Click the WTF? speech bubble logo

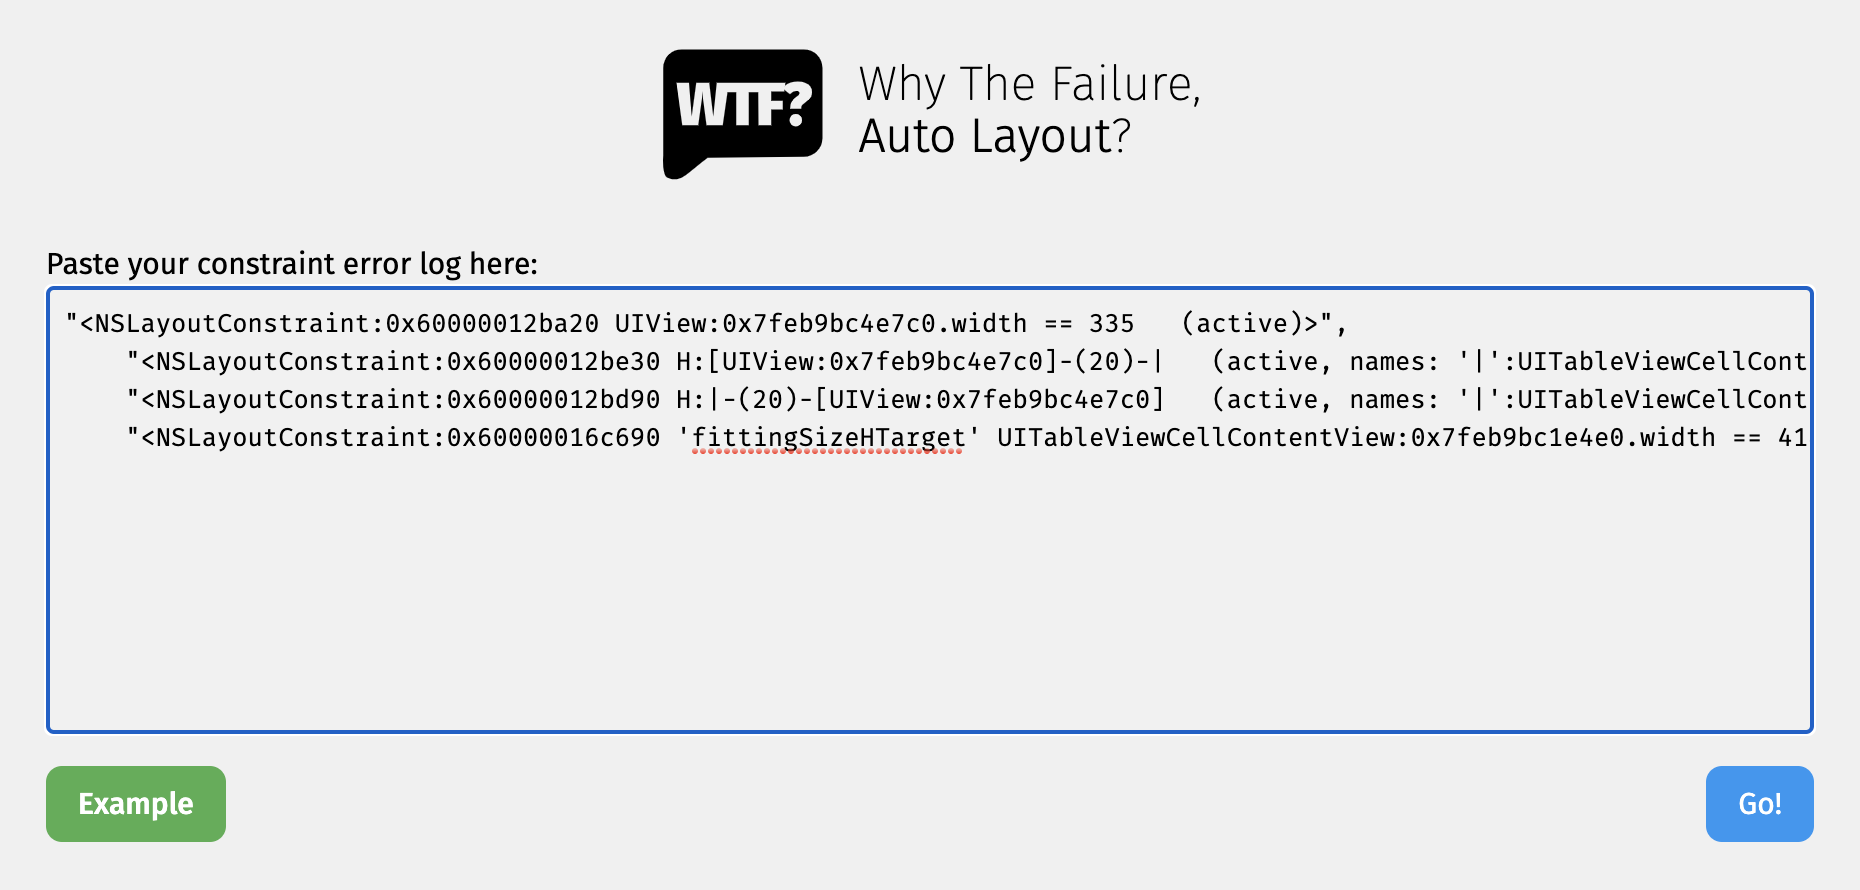click(743, 114)
